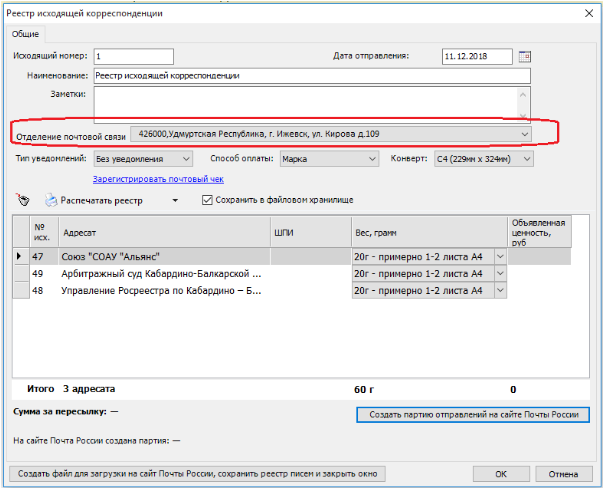Select the Арбитражный суд Кабардино-Балкарской row
Image resolution: width=605 pixels, height=490 pixels.
coord(160,273)
